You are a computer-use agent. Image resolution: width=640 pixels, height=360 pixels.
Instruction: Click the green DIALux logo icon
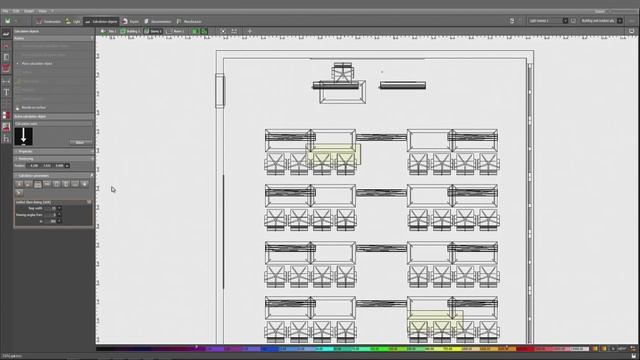(x=7, y=21)
